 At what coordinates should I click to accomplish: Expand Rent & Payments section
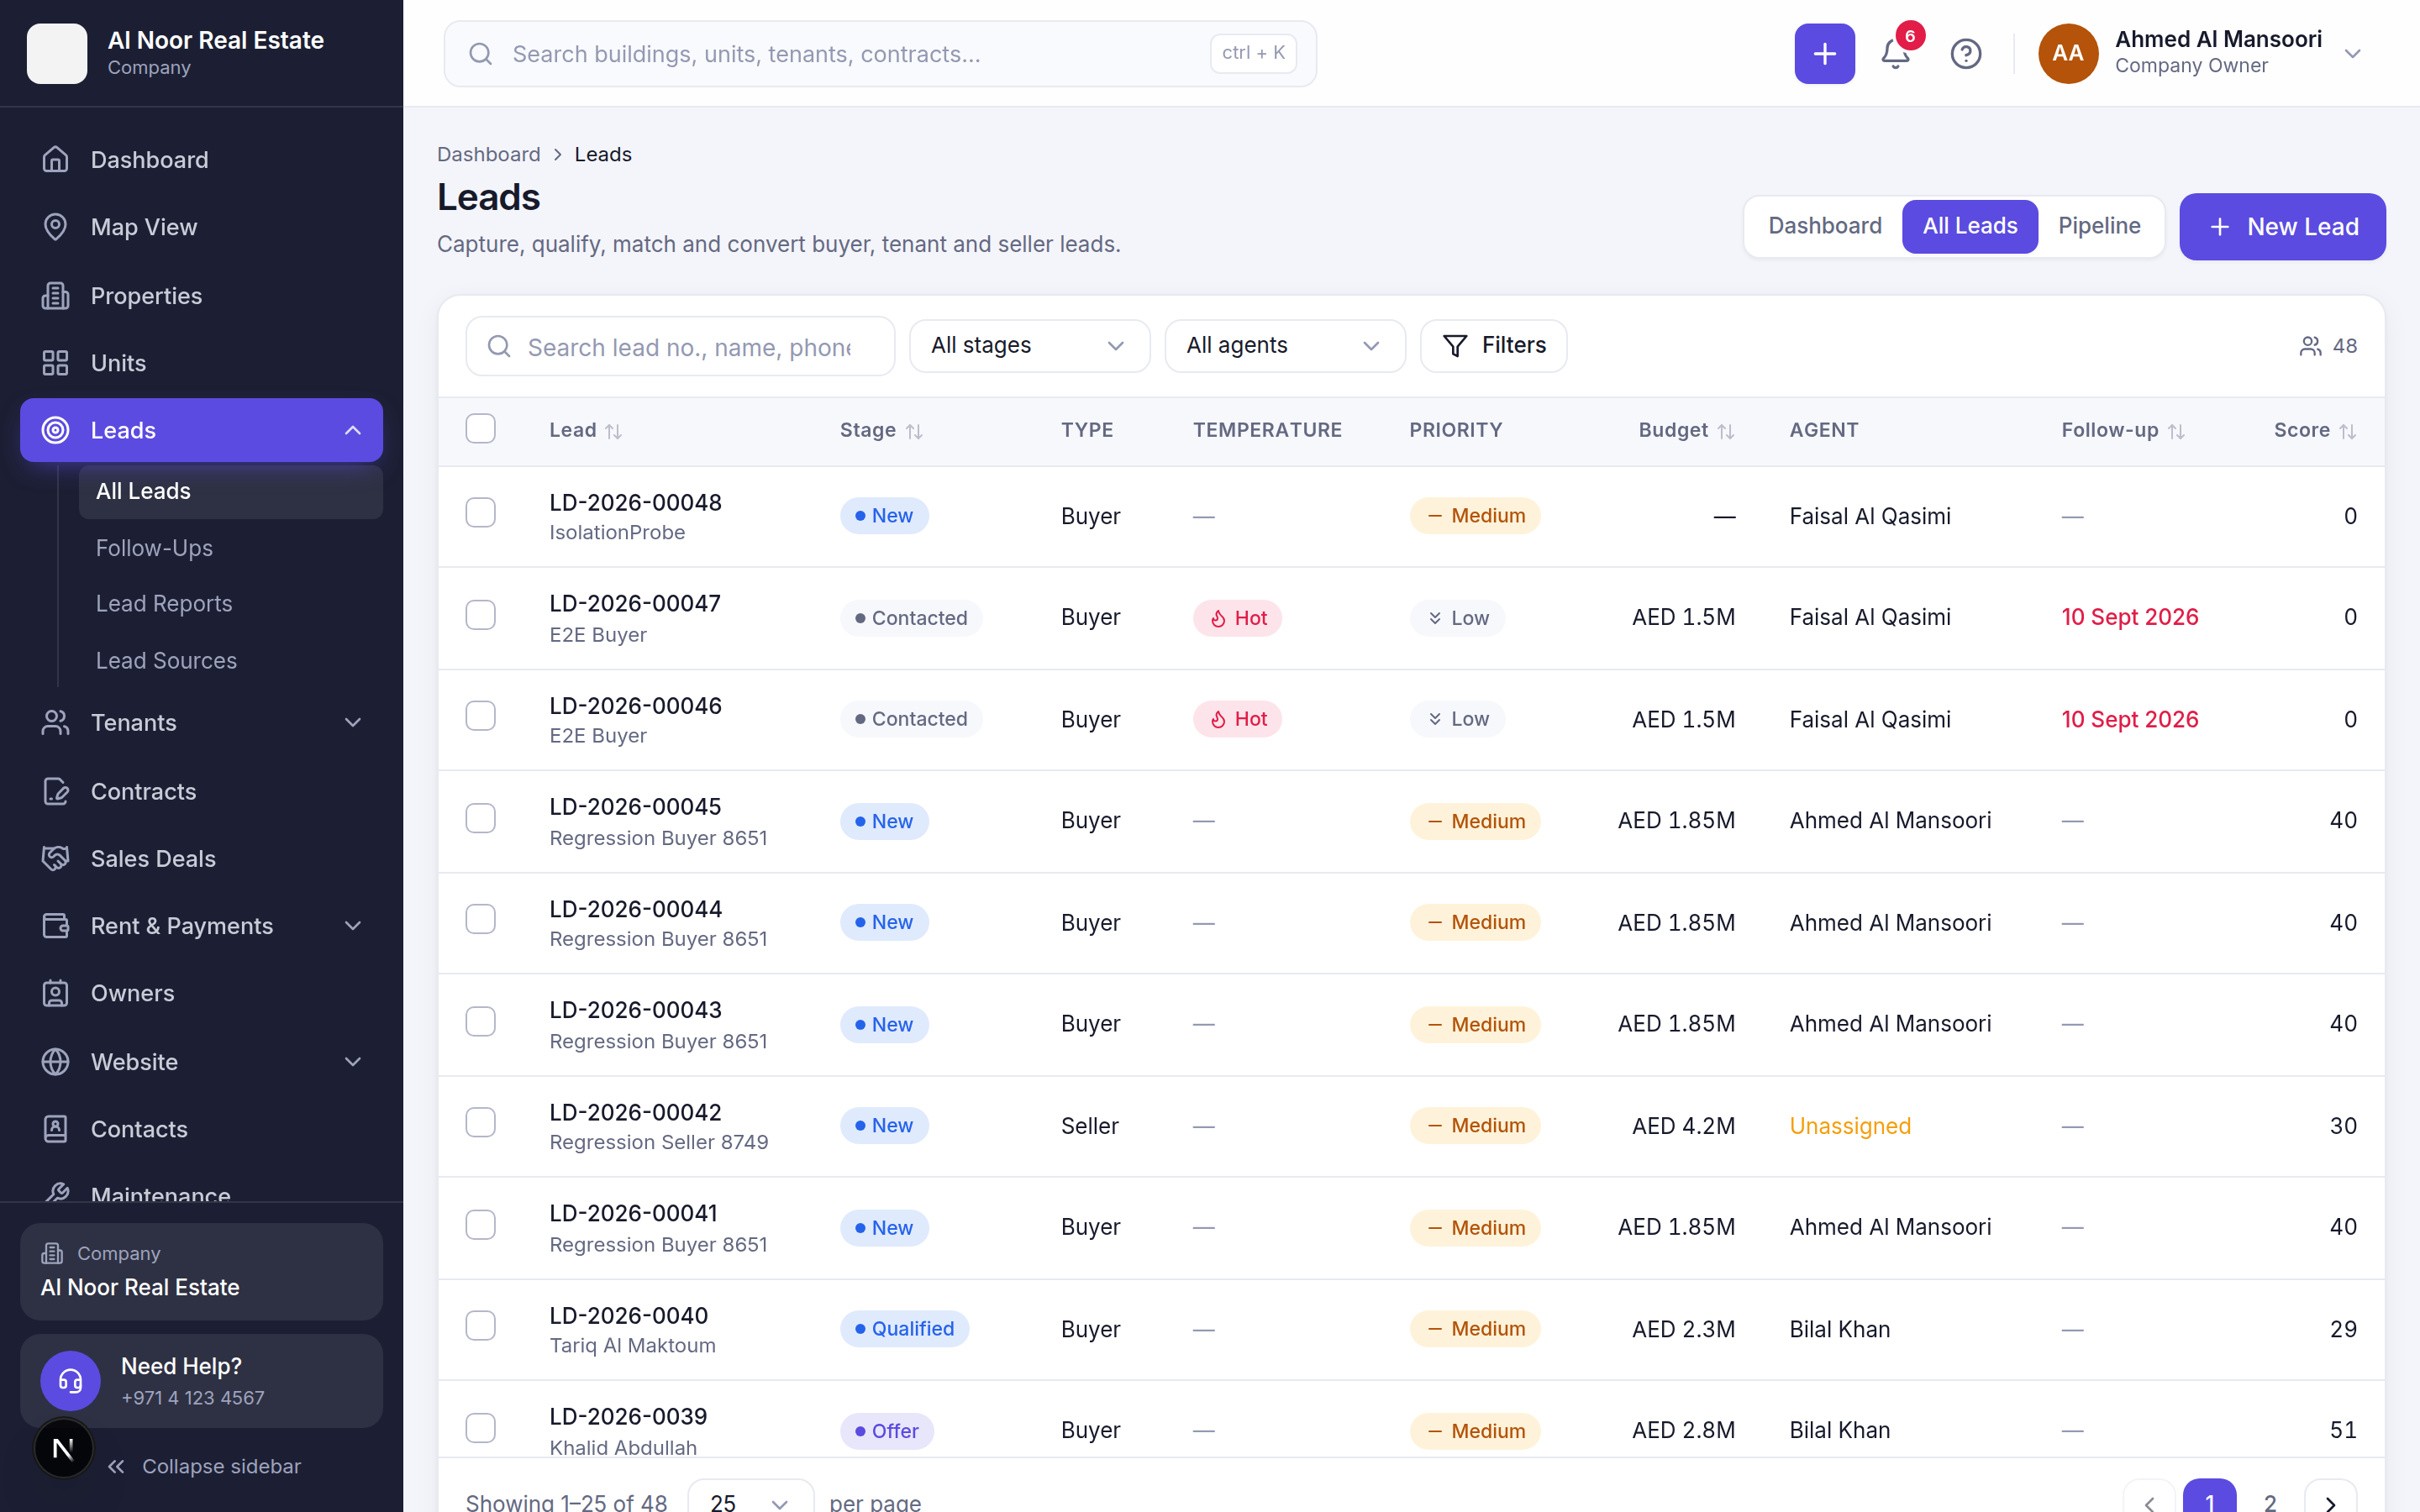[x=353, y=926]
